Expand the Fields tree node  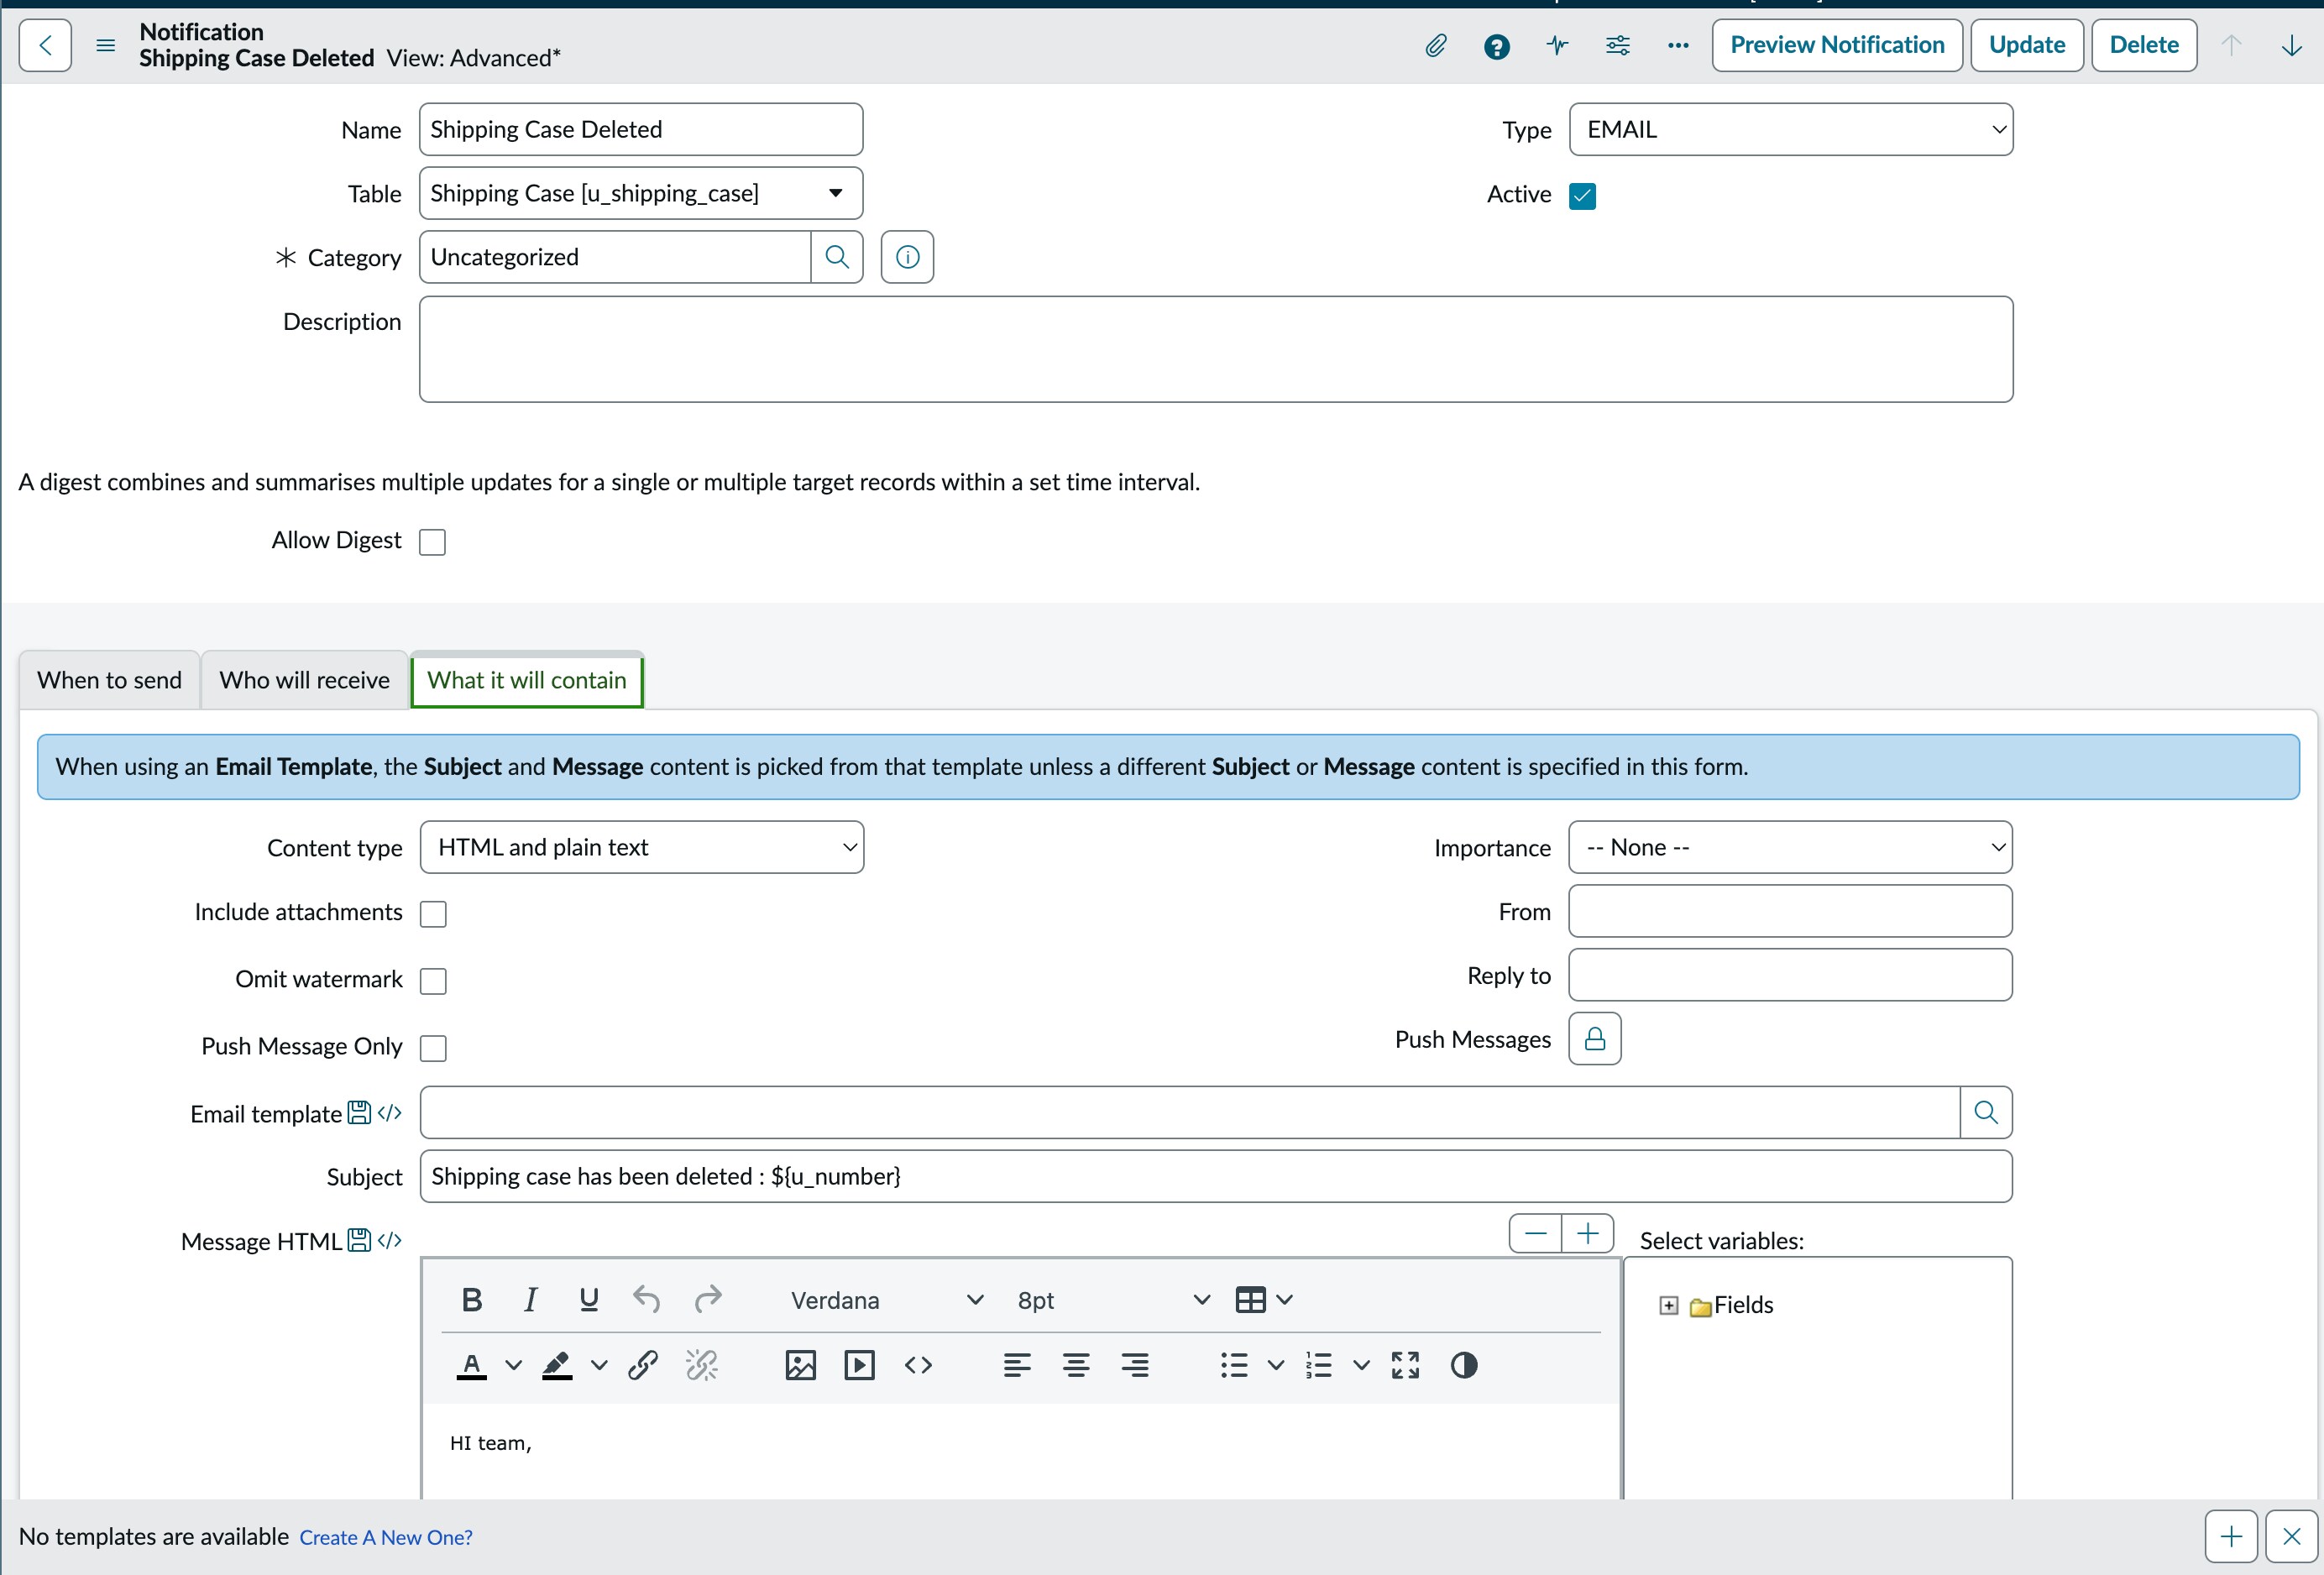pyautogui.click(x=1668, y=1306)
